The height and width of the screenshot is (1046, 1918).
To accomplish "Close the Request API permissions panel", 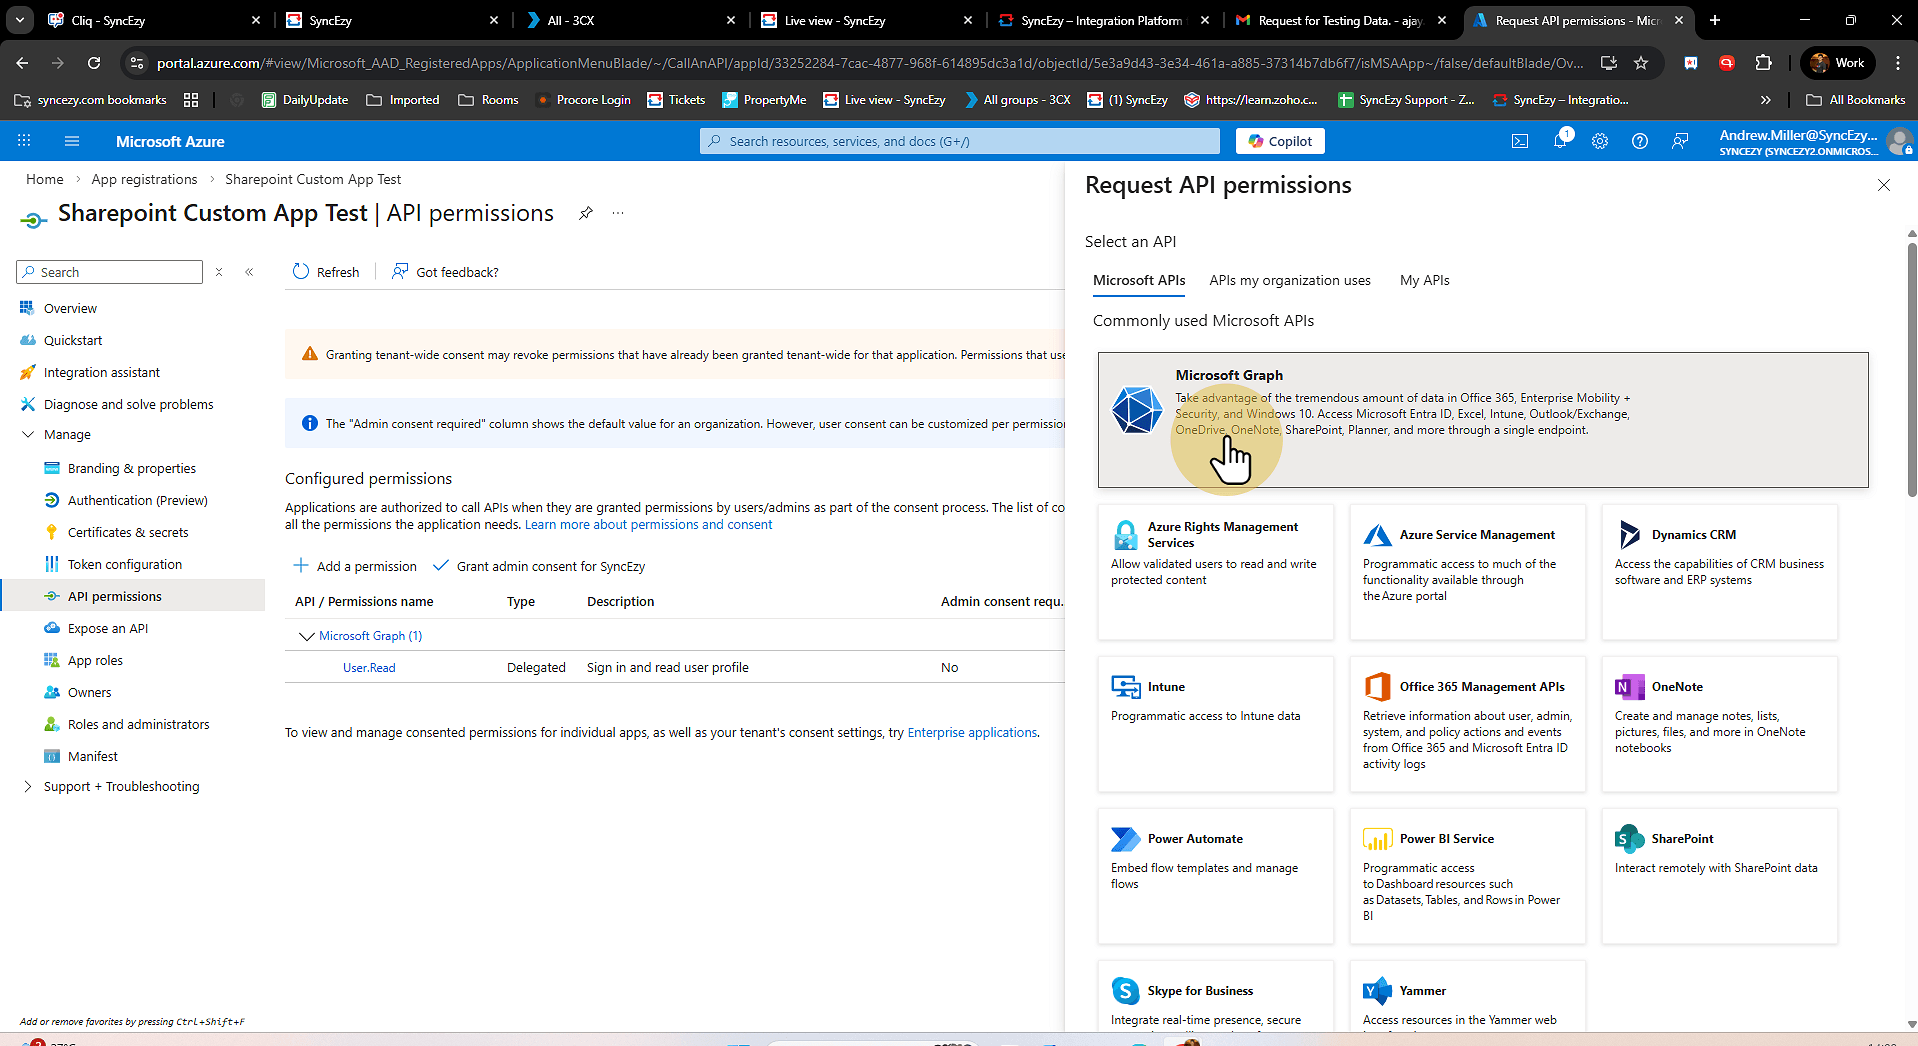I will click(1884, 185).
